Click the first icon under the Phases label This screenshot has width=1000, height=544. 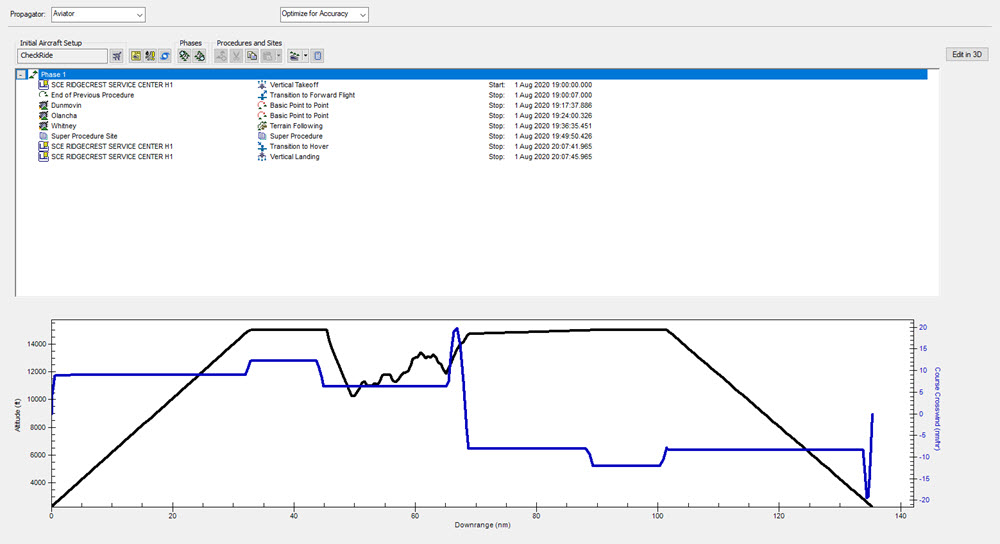click(x=184, y=56)
